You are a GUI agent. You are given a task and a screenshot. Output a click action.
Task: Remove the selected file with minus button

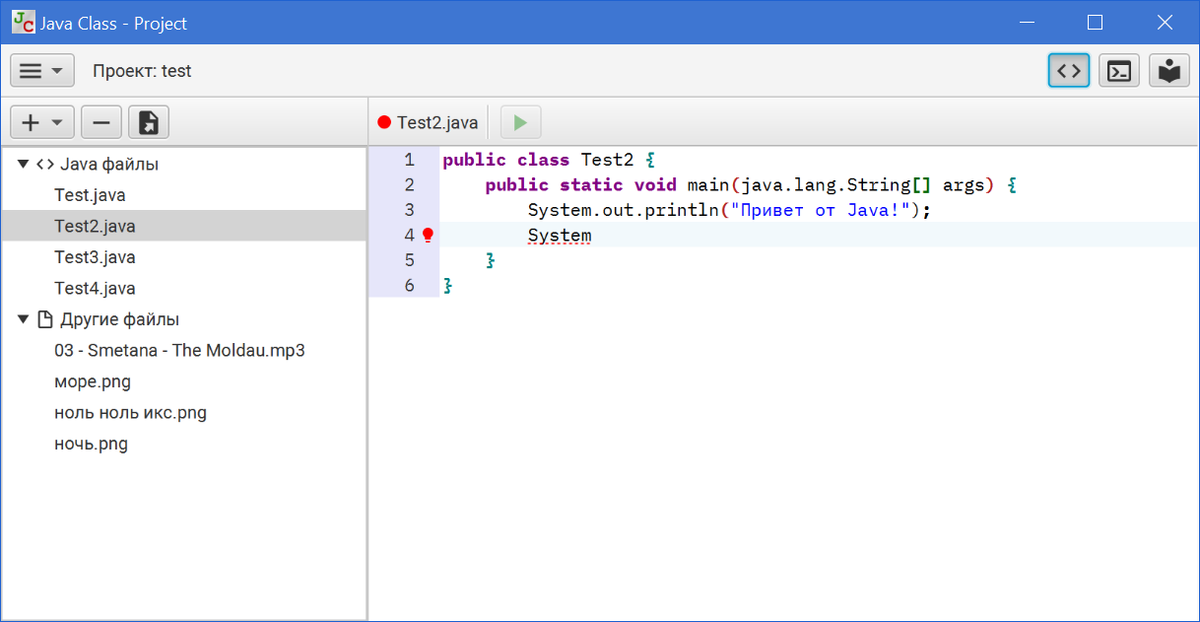pyautogui.click(x=101, y=122)
